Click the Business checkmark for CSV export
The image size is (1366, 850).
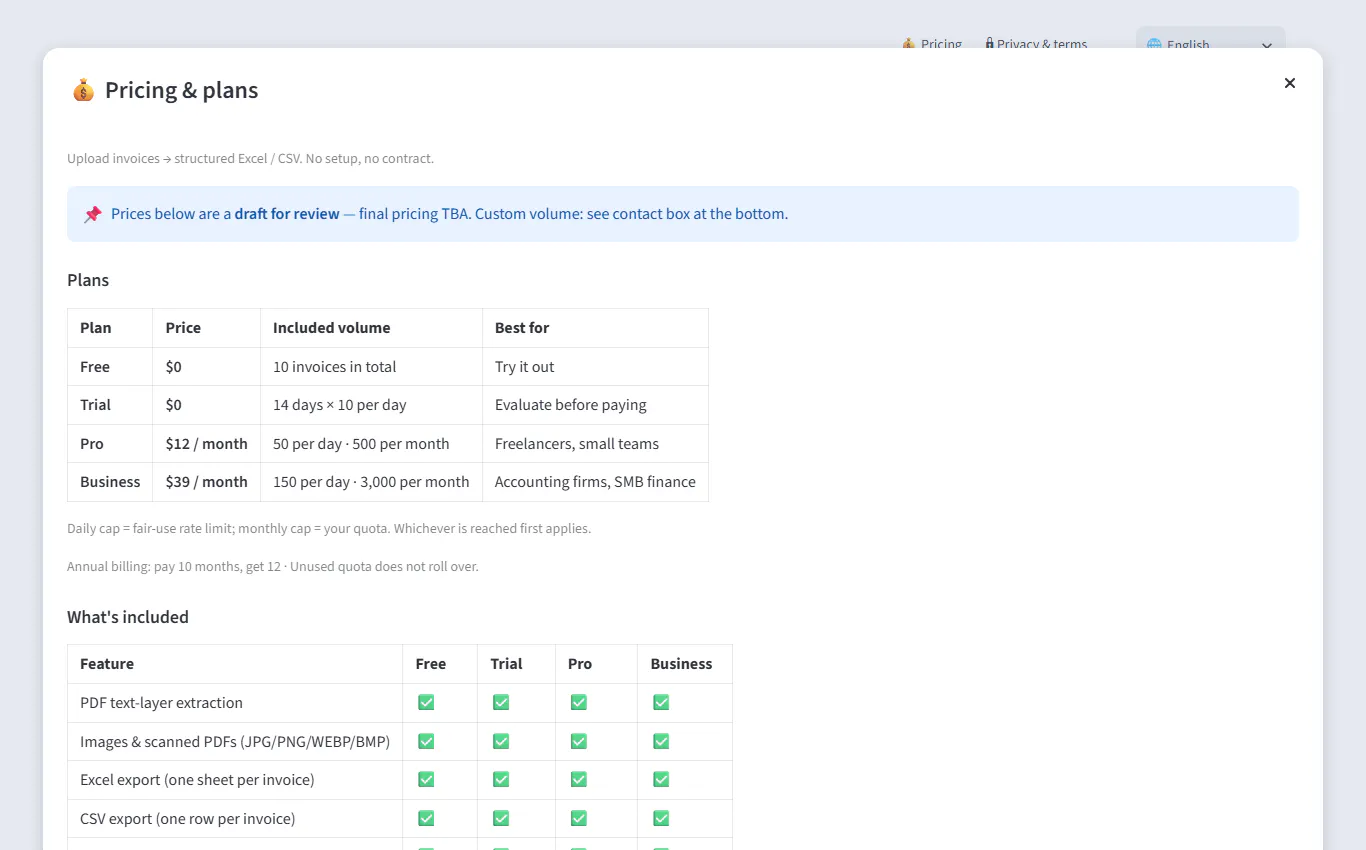point(661,818)
